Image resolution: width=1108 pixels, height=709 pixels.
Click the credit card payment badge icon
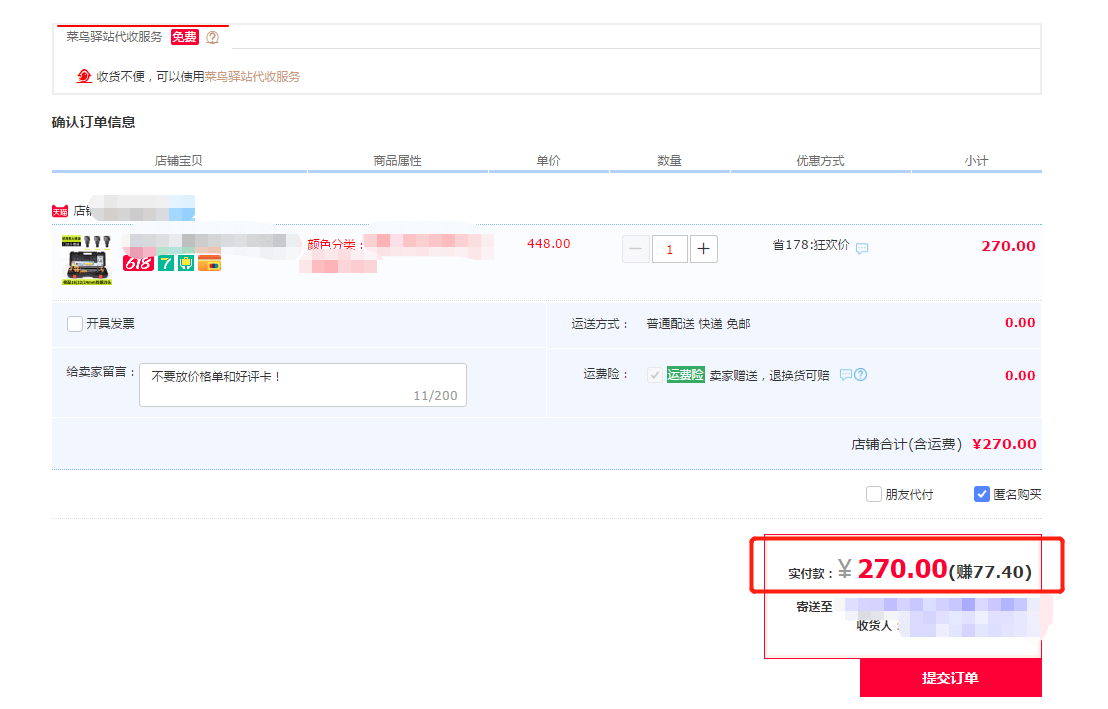pyautogui.click(x=210, y=264)
